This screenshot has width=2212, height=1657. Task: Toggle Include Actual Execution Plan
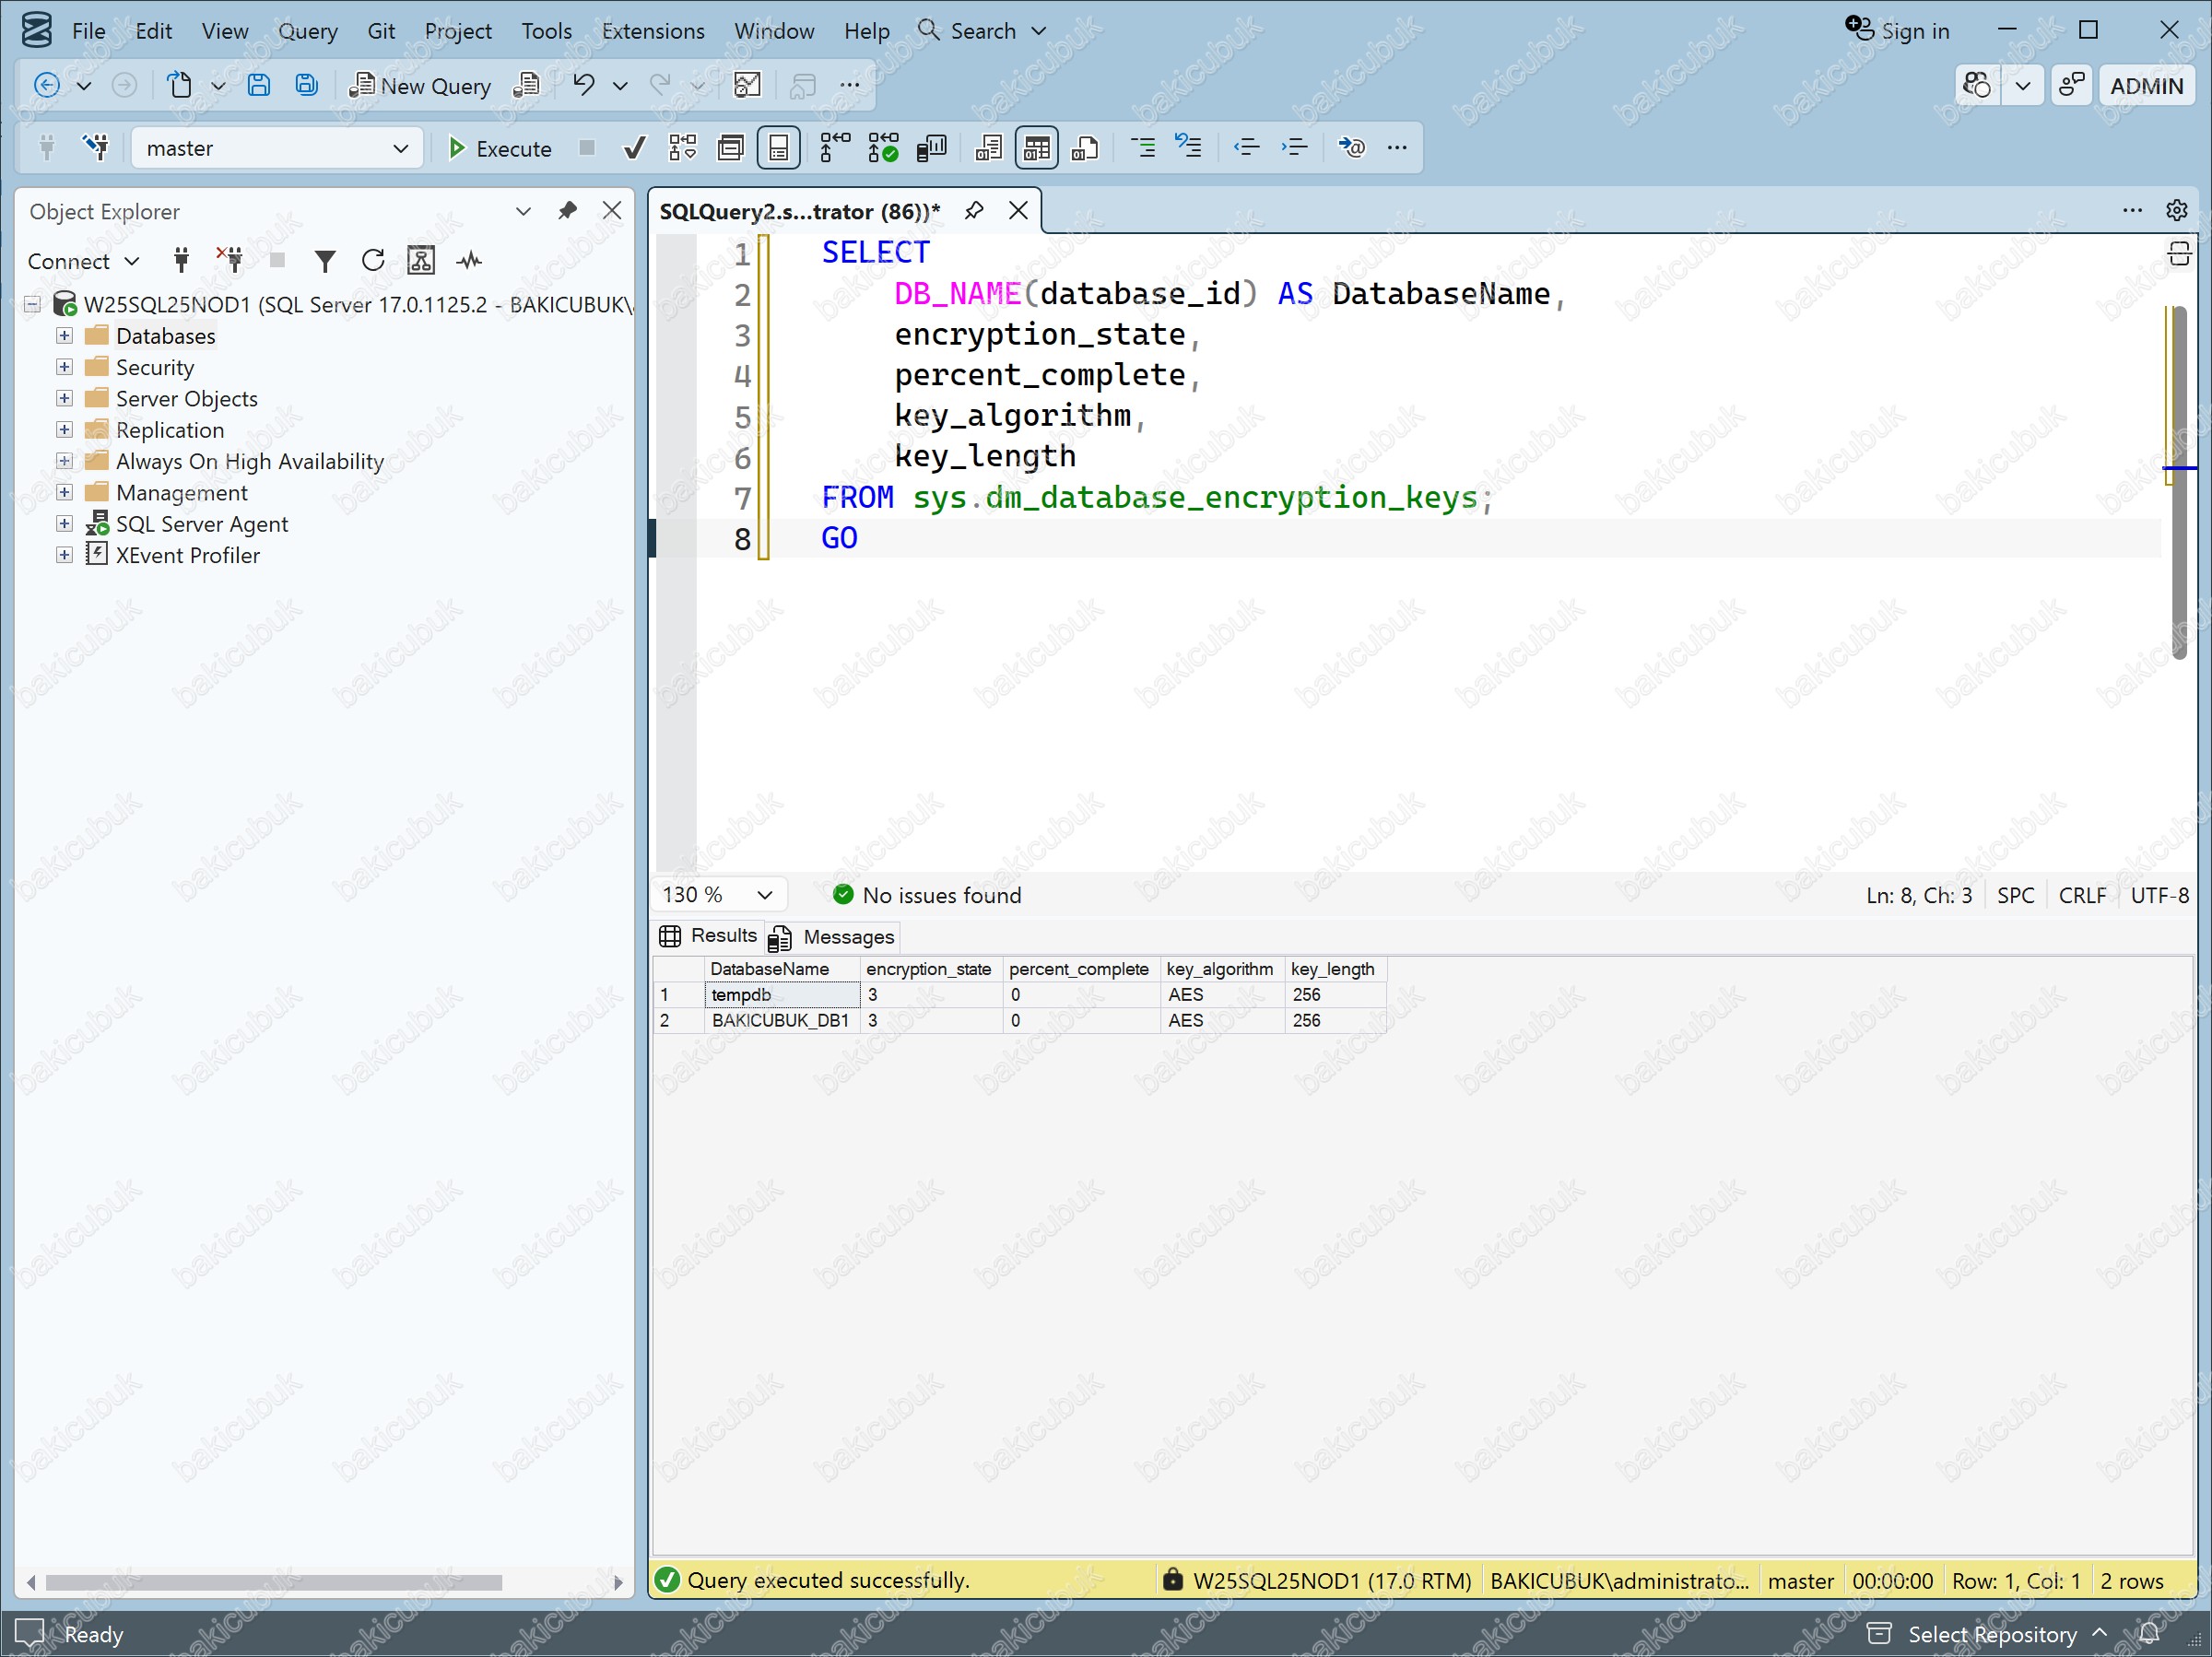point(834,148)
